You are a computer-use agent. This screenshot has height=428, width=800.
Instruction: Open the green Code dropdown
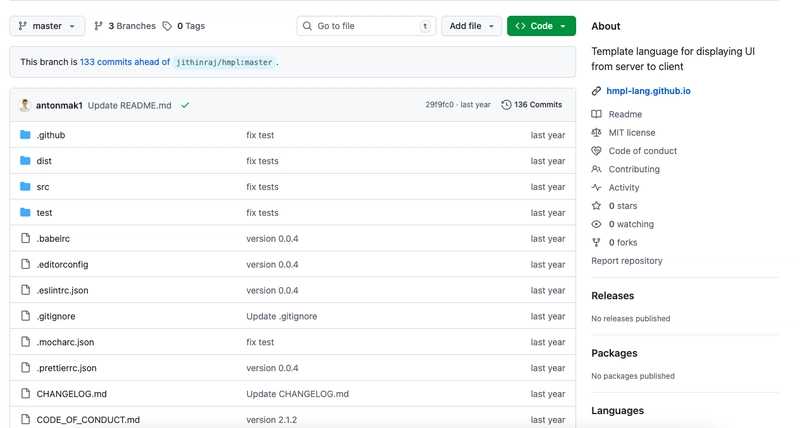(541, 26)
